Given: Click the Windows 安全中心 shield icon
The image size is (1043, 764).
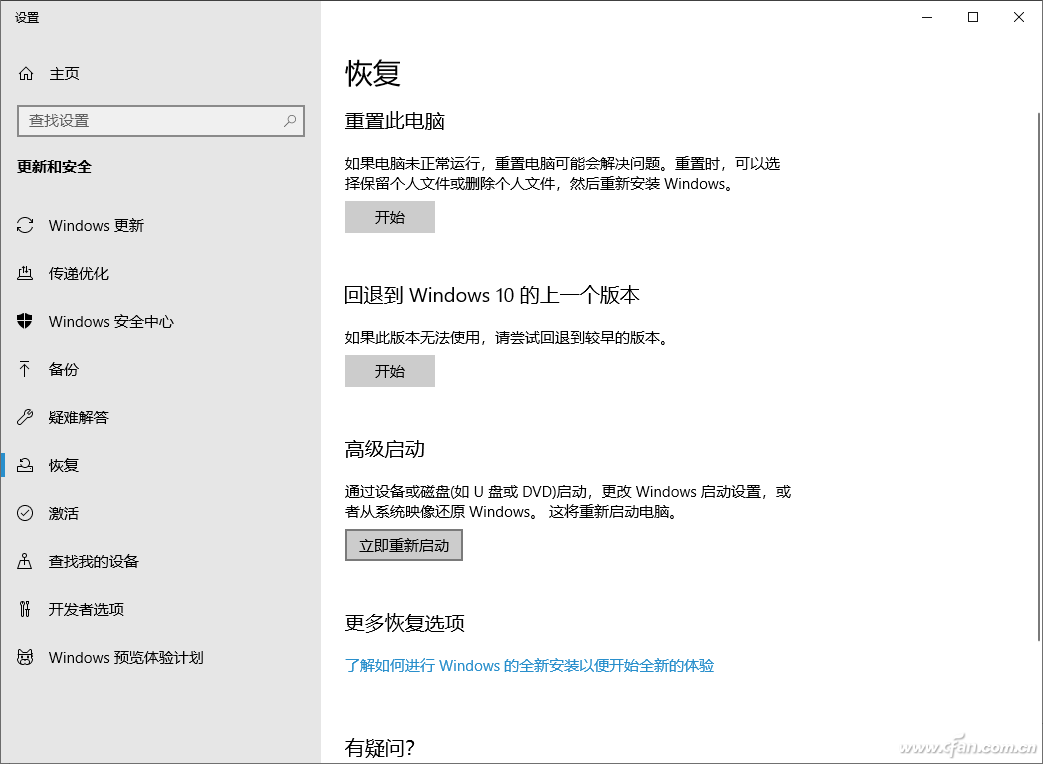Looking at the screenshot, I should (x=25, y=321).
